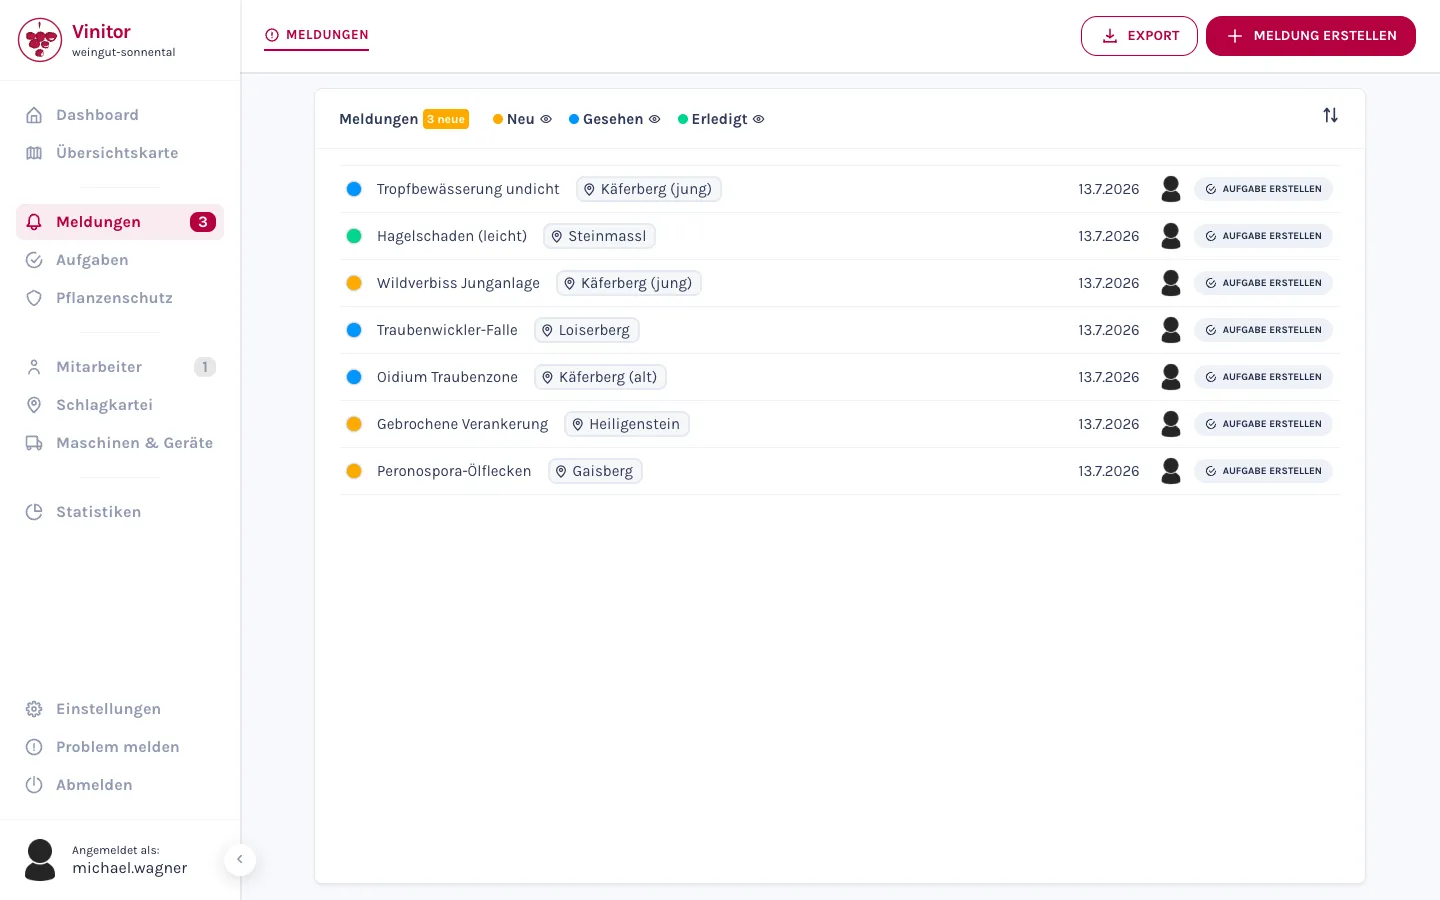Click the michael.wagner user avatar
This screenshot has width=1440, height=900.
[x=40, y=860]
